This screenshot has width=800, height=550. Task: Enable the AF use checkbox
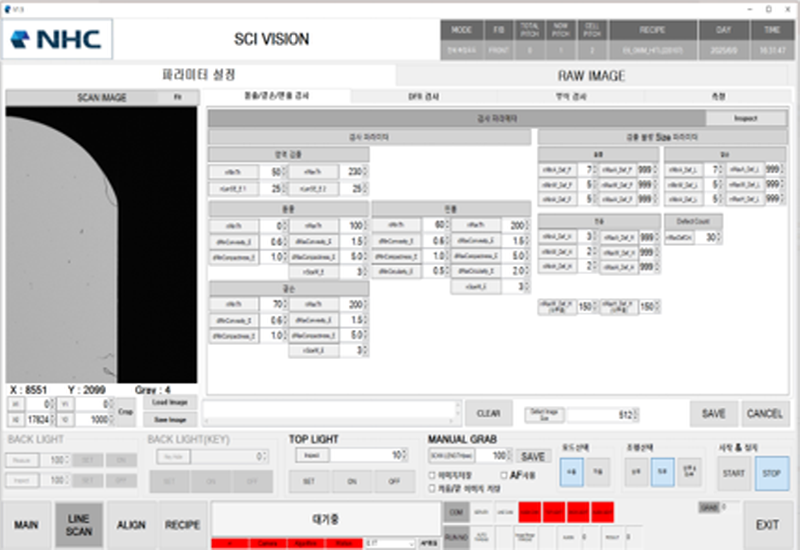click(504, 475)
